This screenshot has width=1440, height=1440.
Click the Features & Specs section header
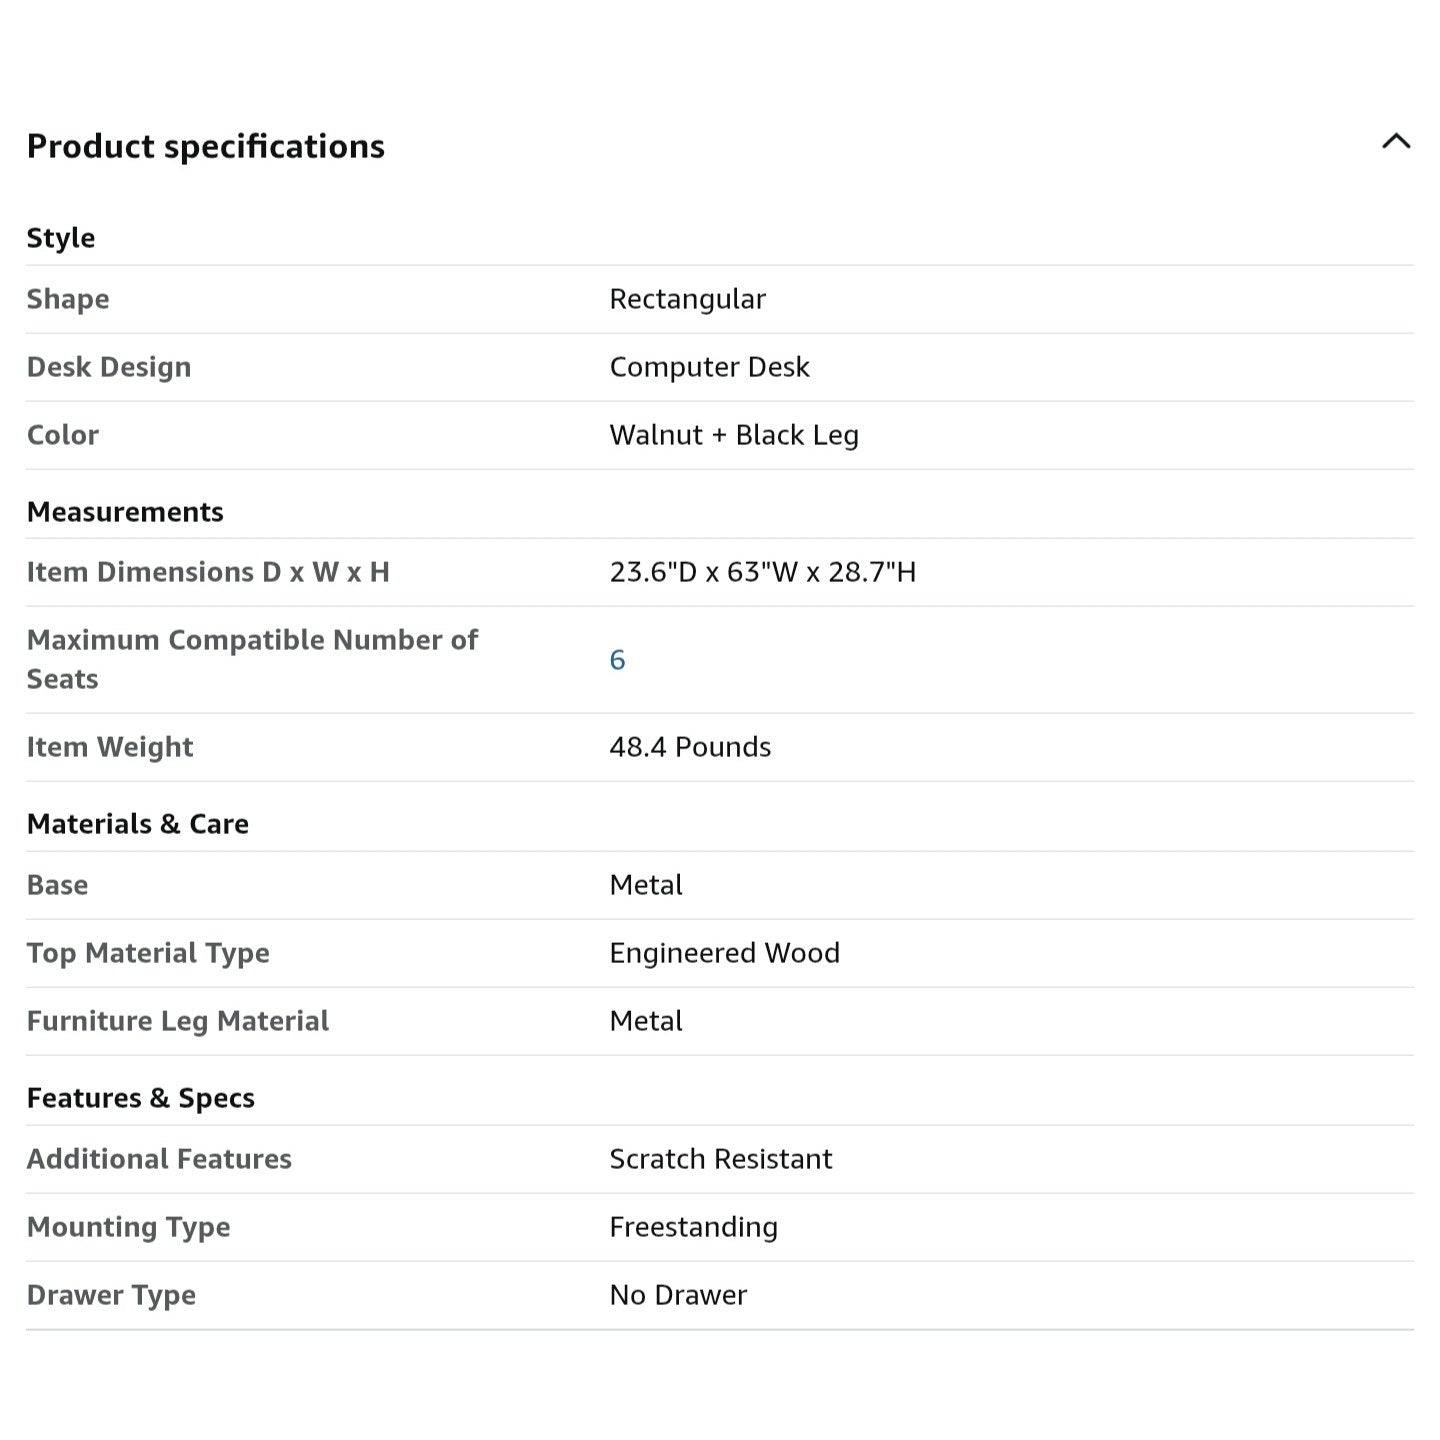tap(141, 1098)
